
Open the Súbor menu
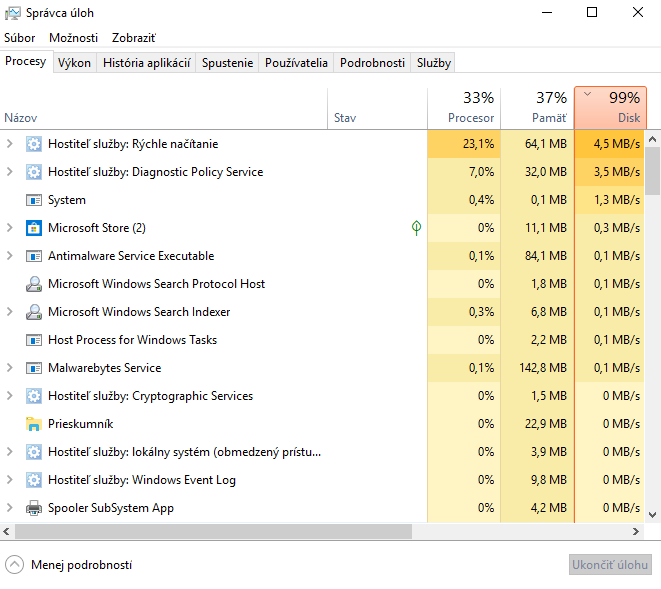(x=19, y=38)
